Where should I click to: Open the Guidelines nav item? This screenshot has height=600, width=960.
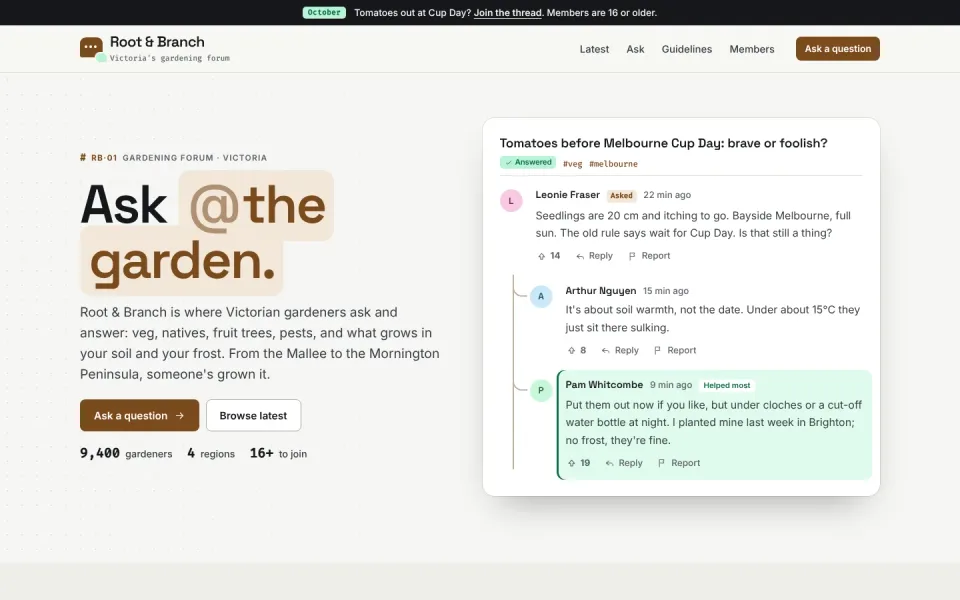pyautogui.click(x=686, y=49)
